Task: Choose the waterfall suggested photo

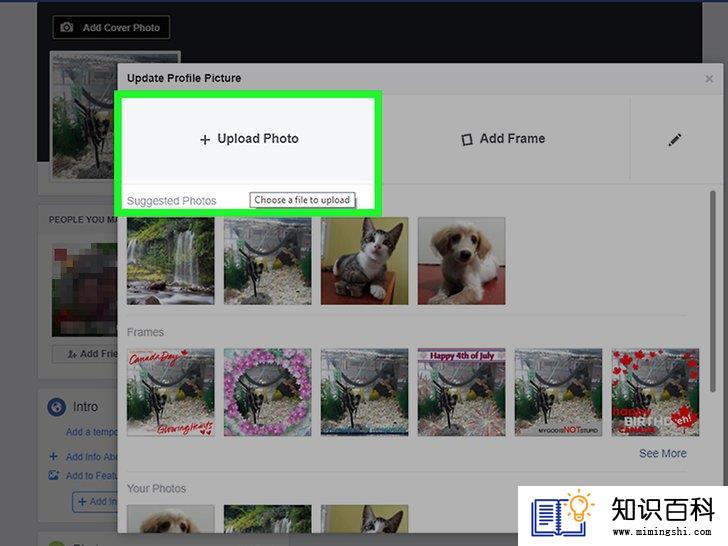Action: pyautogui.click(x=171, y=261)
